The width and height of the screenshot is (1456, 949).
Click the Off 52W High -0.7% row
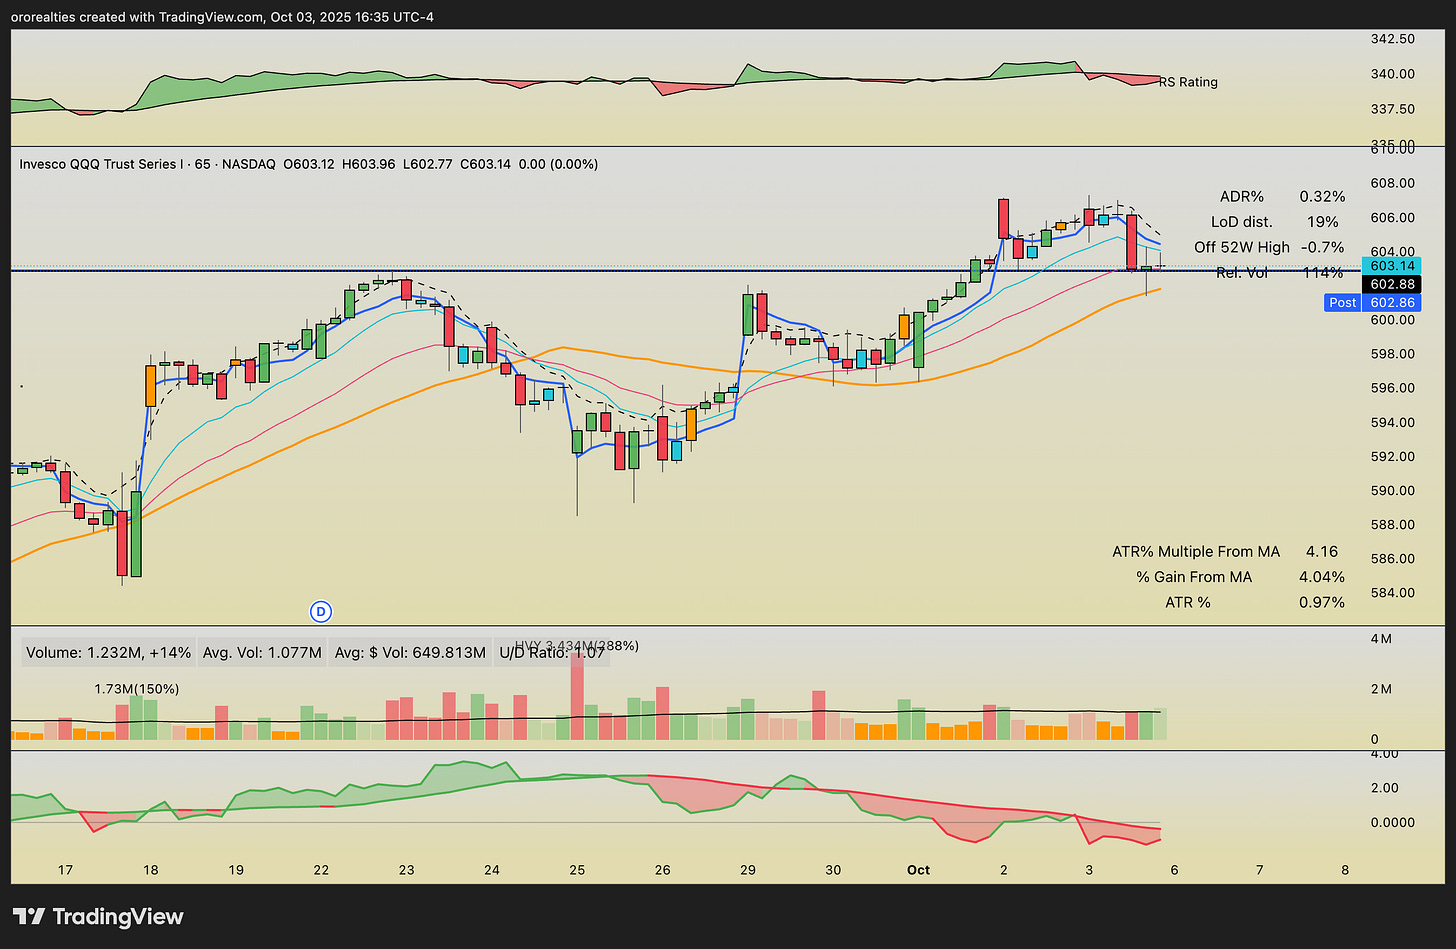click(1269, 247)
